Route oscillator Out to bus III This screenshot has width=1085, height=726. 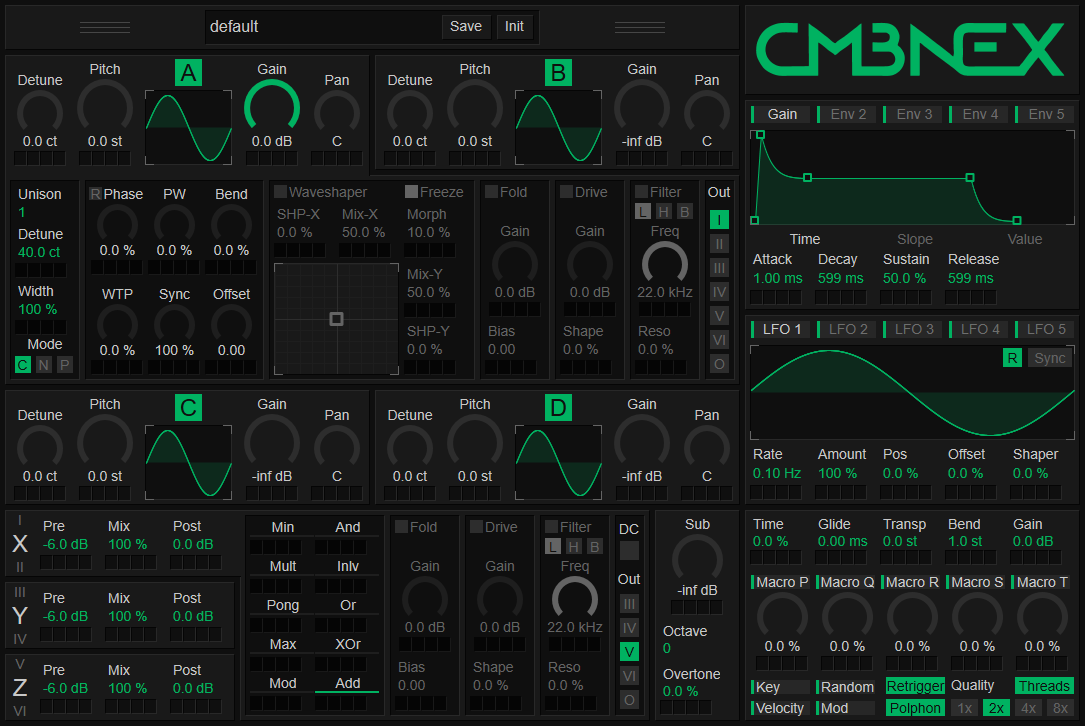[x=719, y=268]
